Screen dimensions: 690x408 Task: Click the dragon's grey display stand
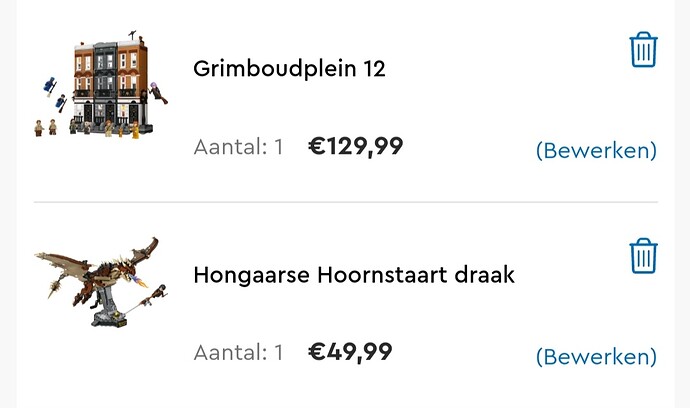106,314
